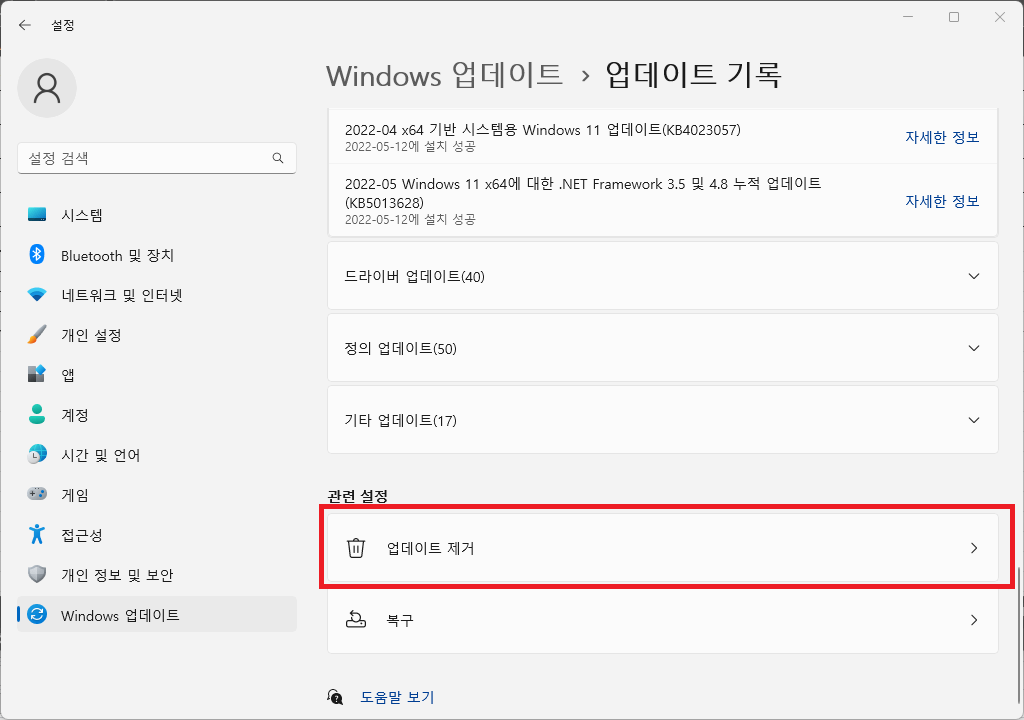Click the personalization paintbrush icon
1024x720 pixels.
coord(37,335)
